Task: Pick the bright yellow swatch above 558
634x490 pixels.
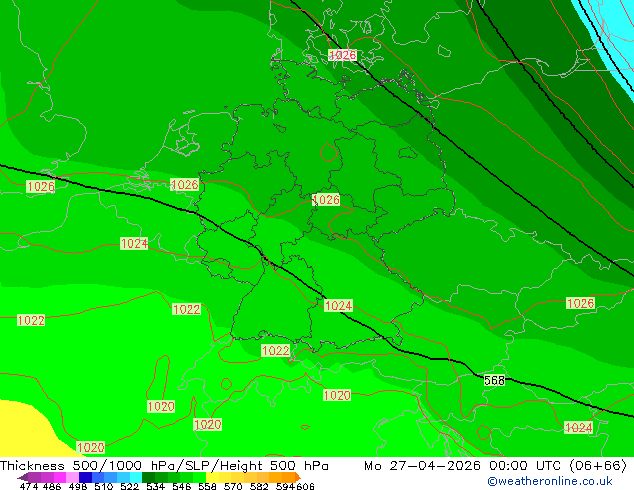Action: (212, 477)
